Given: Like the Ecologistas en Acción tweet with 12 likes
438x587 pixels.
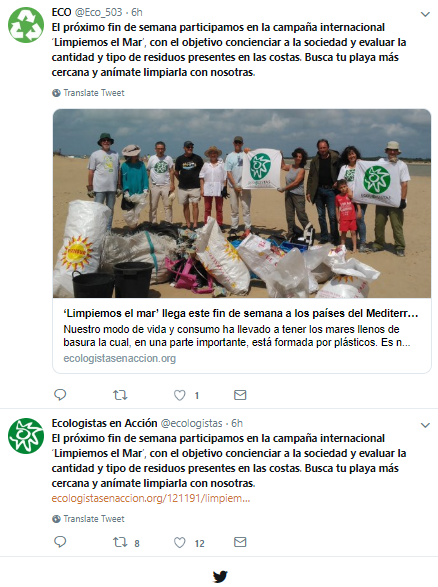Looking at the screenshot, I should pos(180,542).
